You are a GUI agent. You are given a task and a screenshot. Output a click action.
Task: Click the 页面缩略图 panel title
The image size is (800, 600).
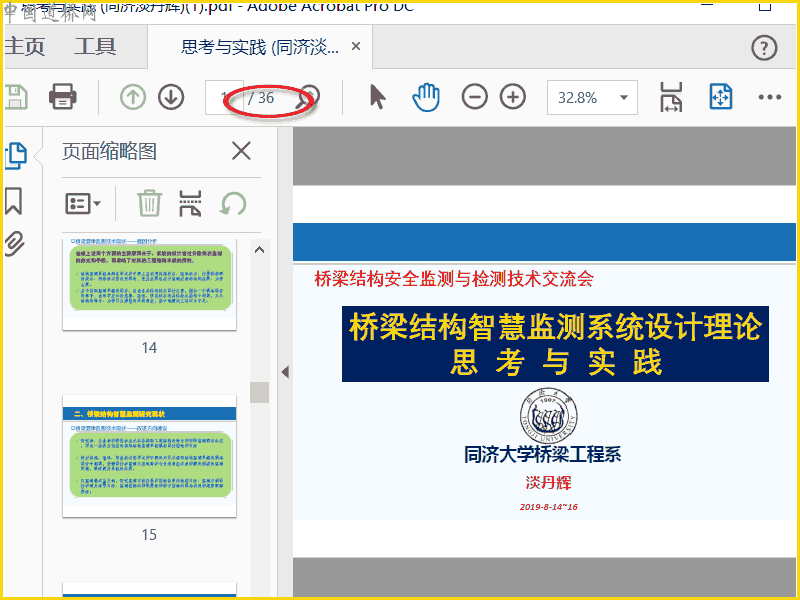109,151
